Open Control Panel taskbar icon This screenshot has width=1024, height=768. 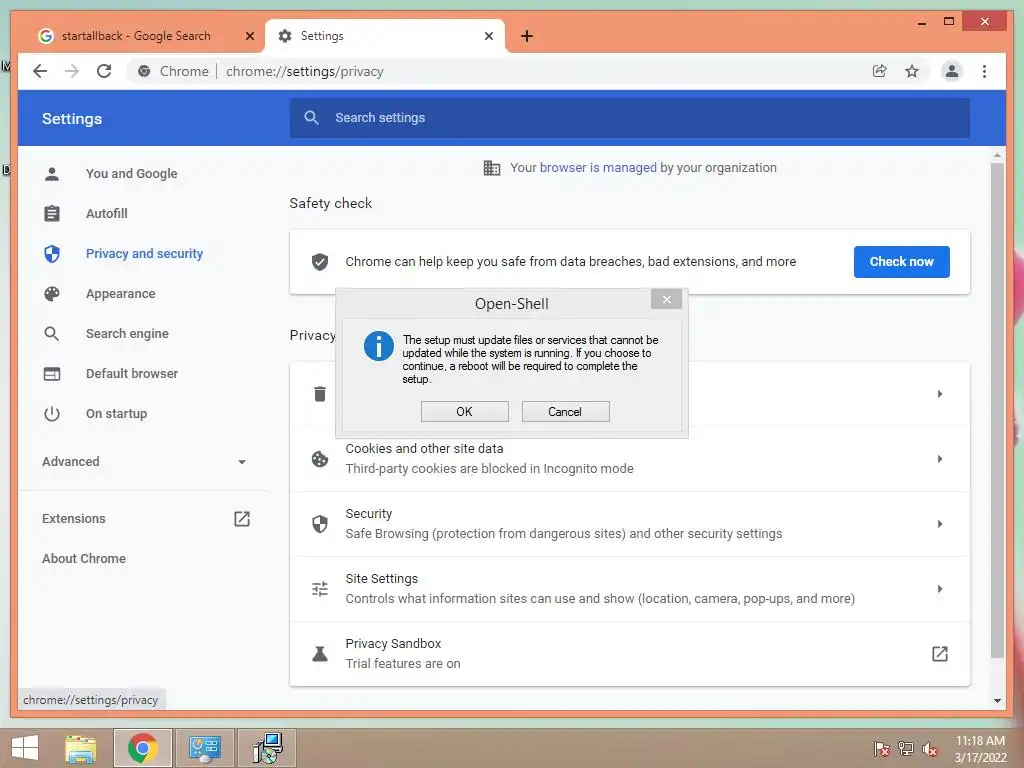pos(204,748)
